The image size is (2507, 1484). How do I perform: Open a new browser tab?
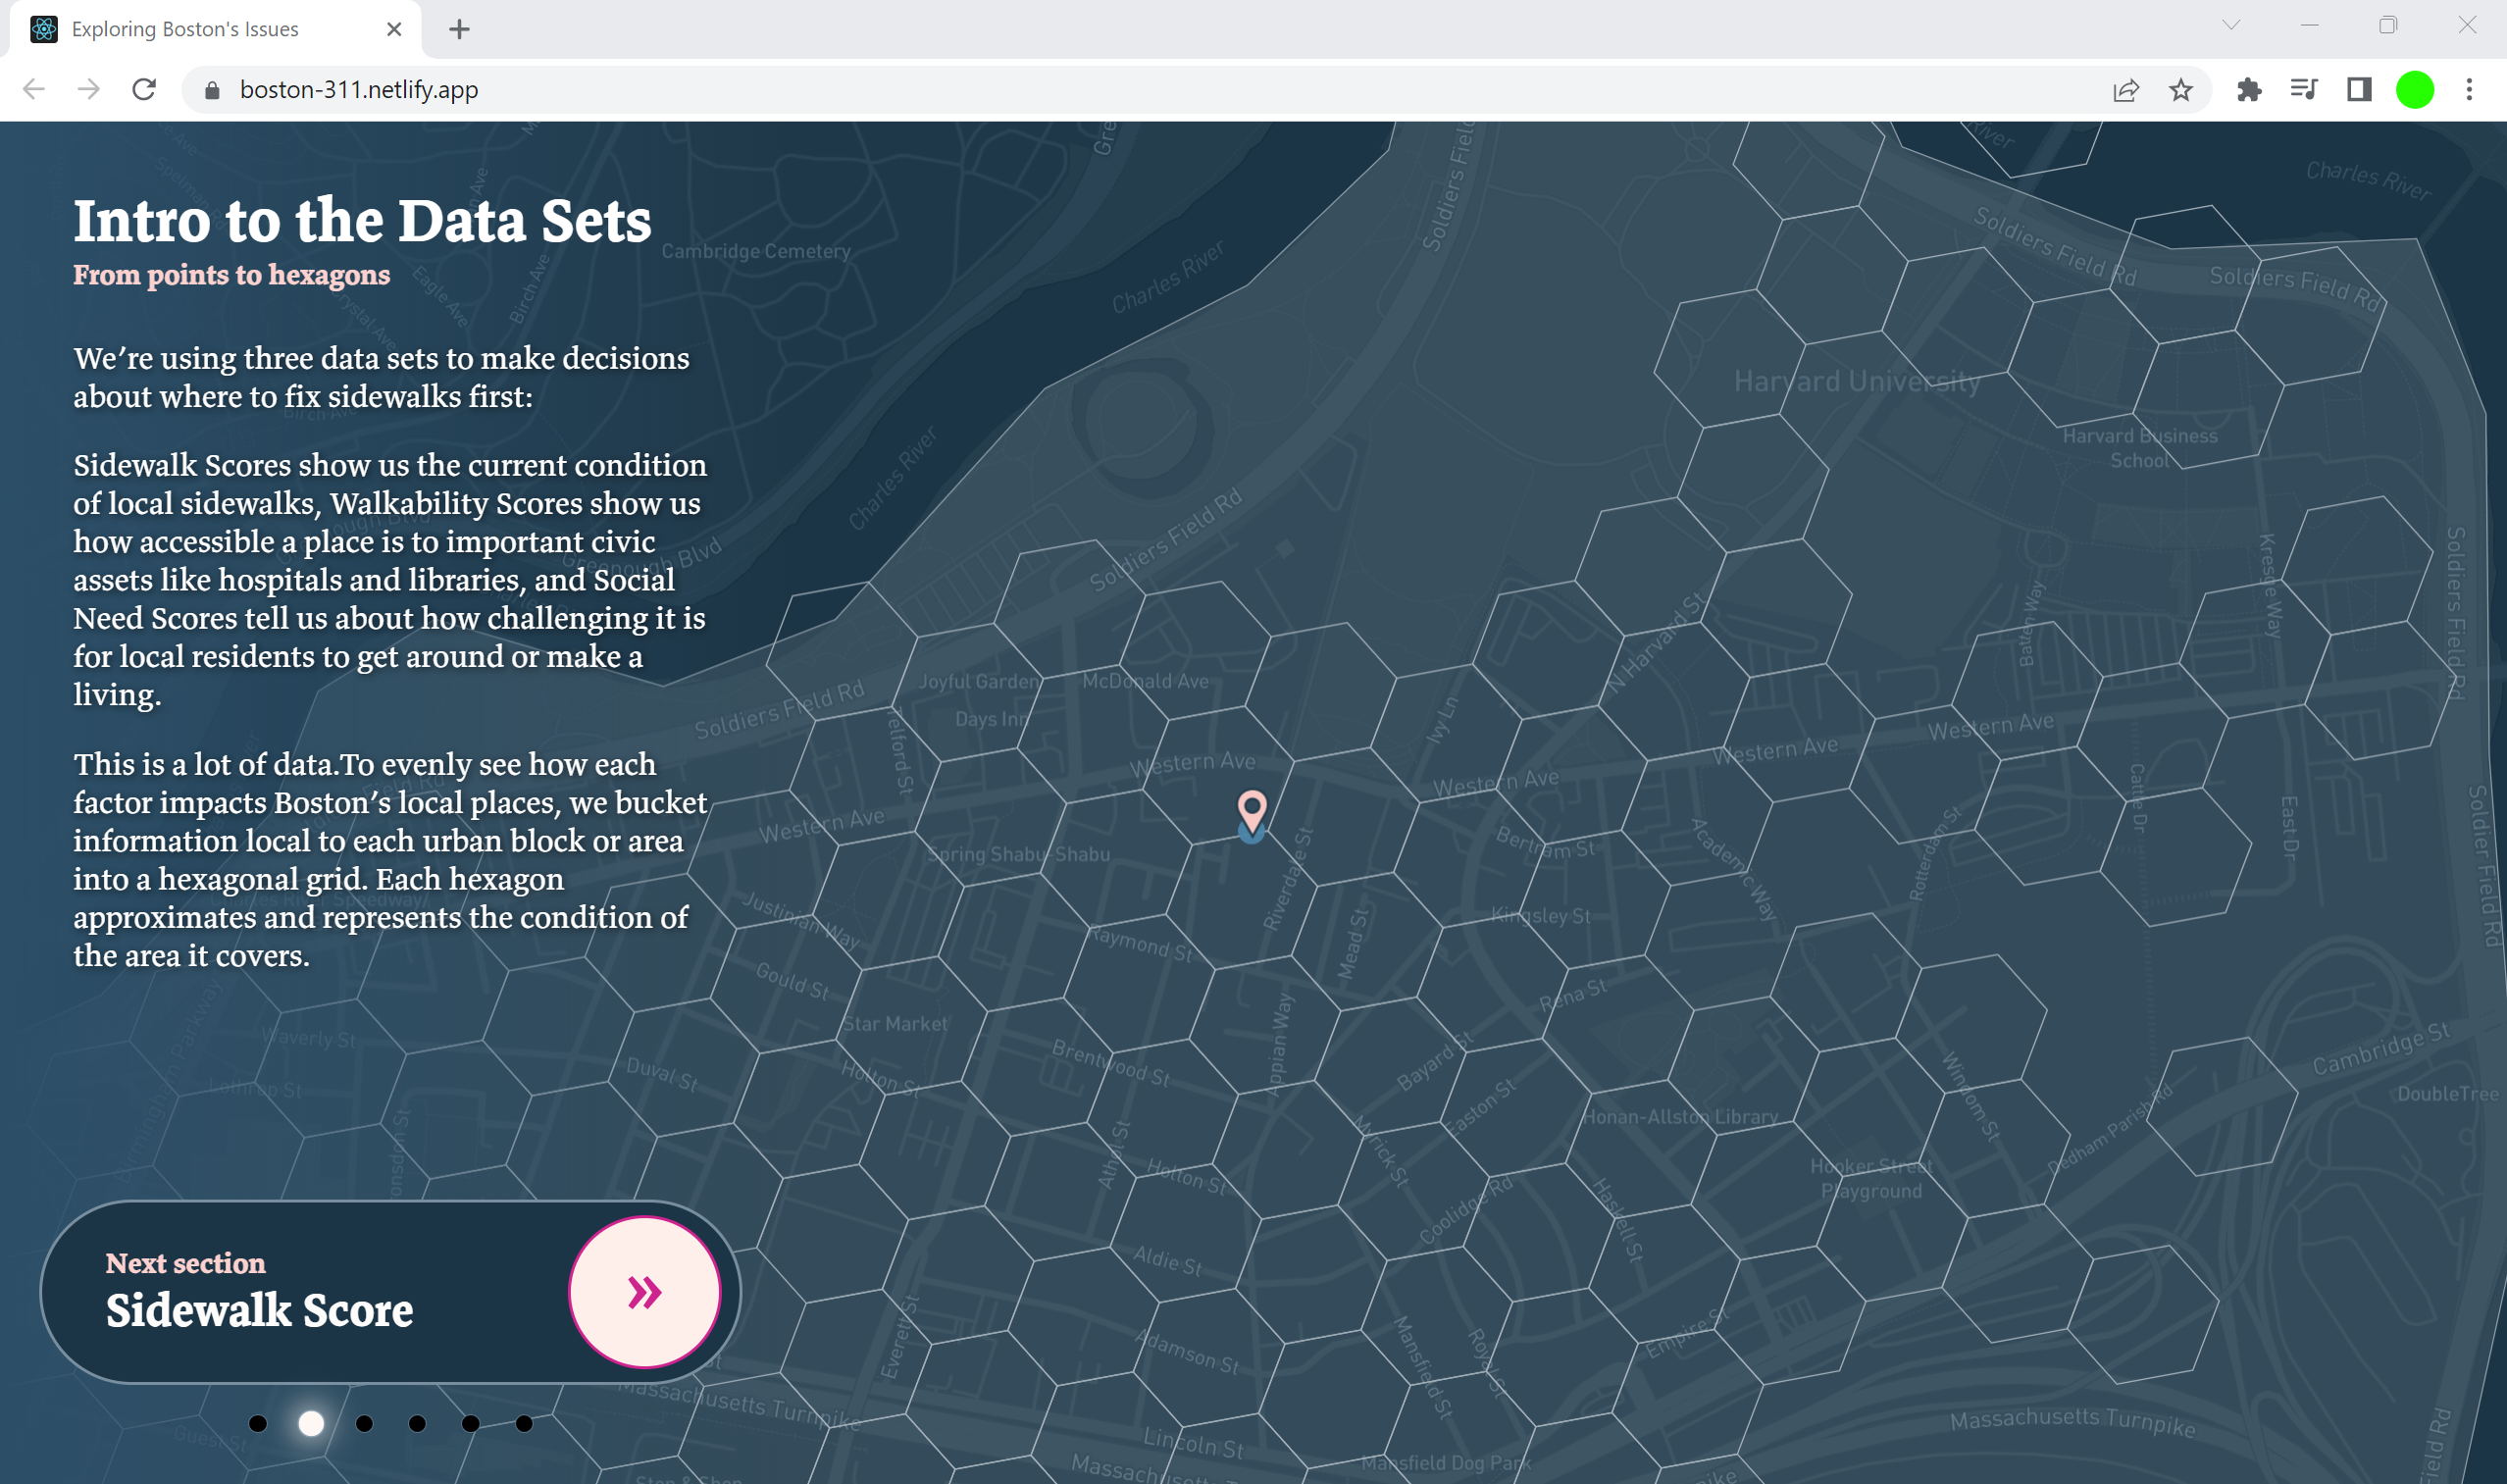(459, 29)
